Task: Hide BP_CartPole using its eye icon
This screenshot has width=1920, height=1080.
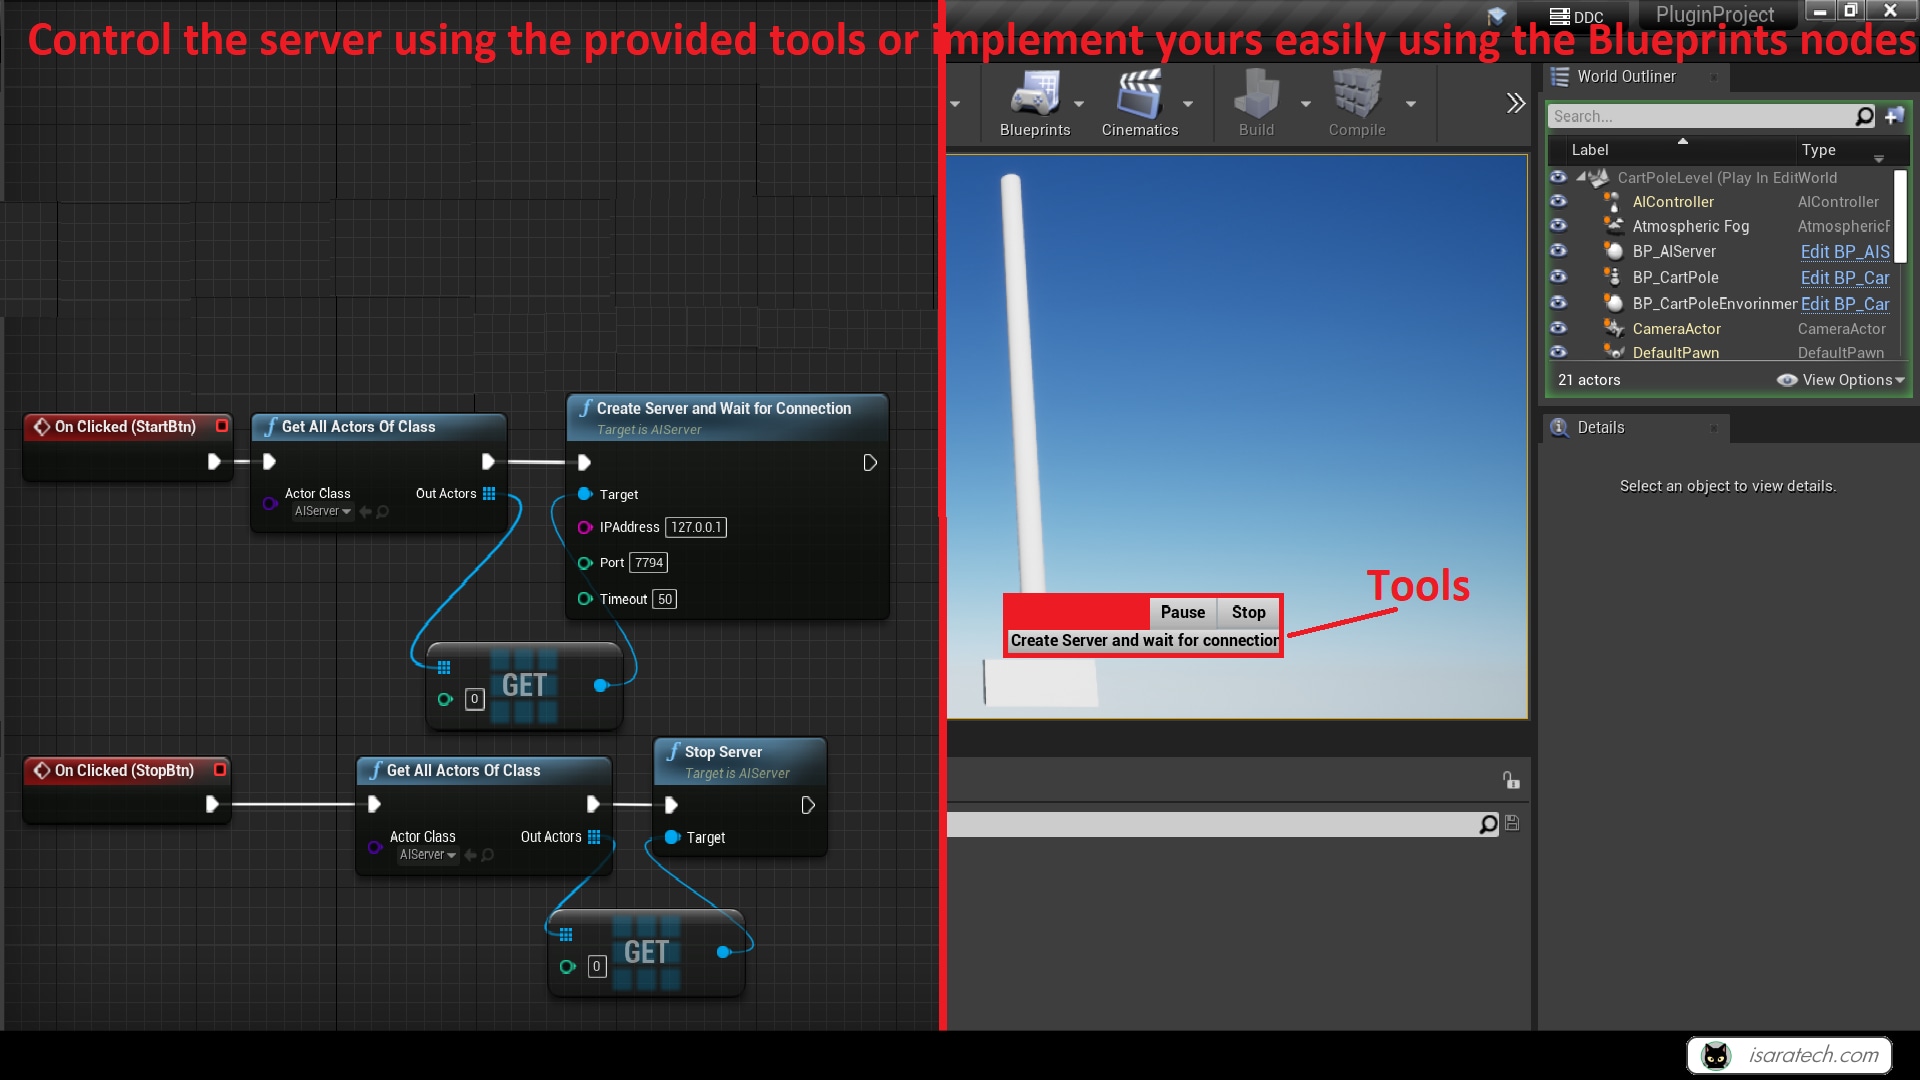Action: 1559,277
